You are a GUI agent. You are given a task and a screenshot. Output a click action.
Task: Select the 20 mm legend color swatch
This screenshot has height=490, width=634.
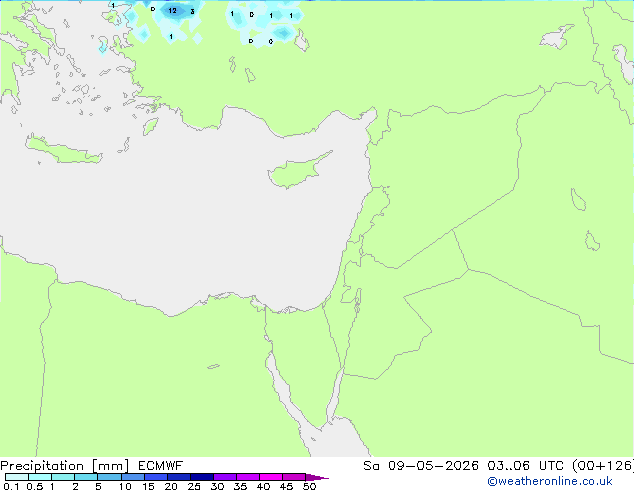(179, 477)
